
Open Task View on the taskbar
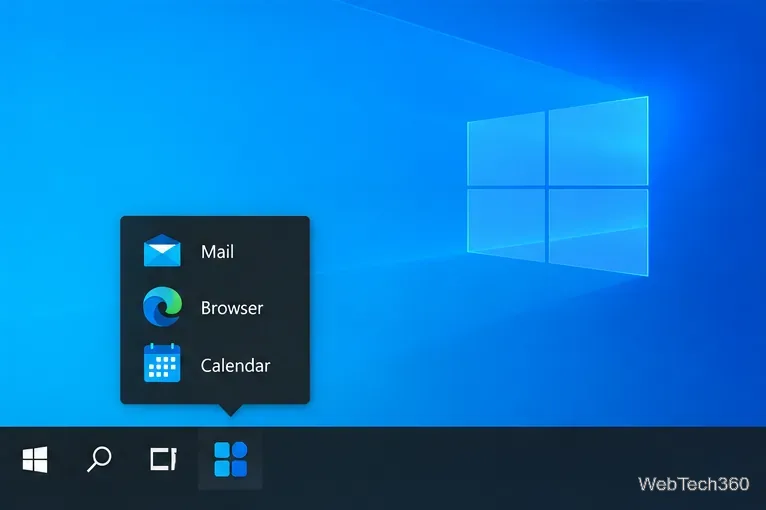click(x=163, y=459)
